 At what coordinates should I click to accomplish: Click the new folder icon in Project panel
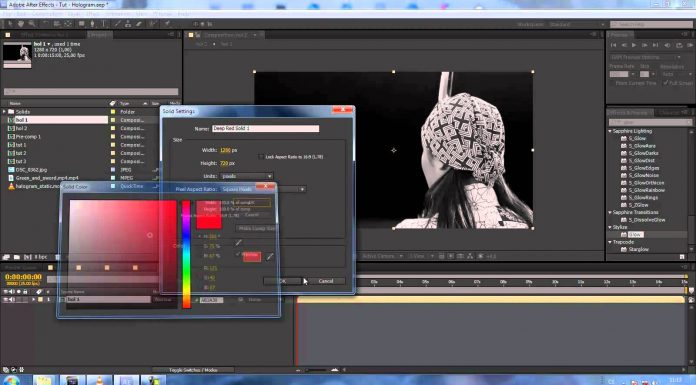[16, 257]
